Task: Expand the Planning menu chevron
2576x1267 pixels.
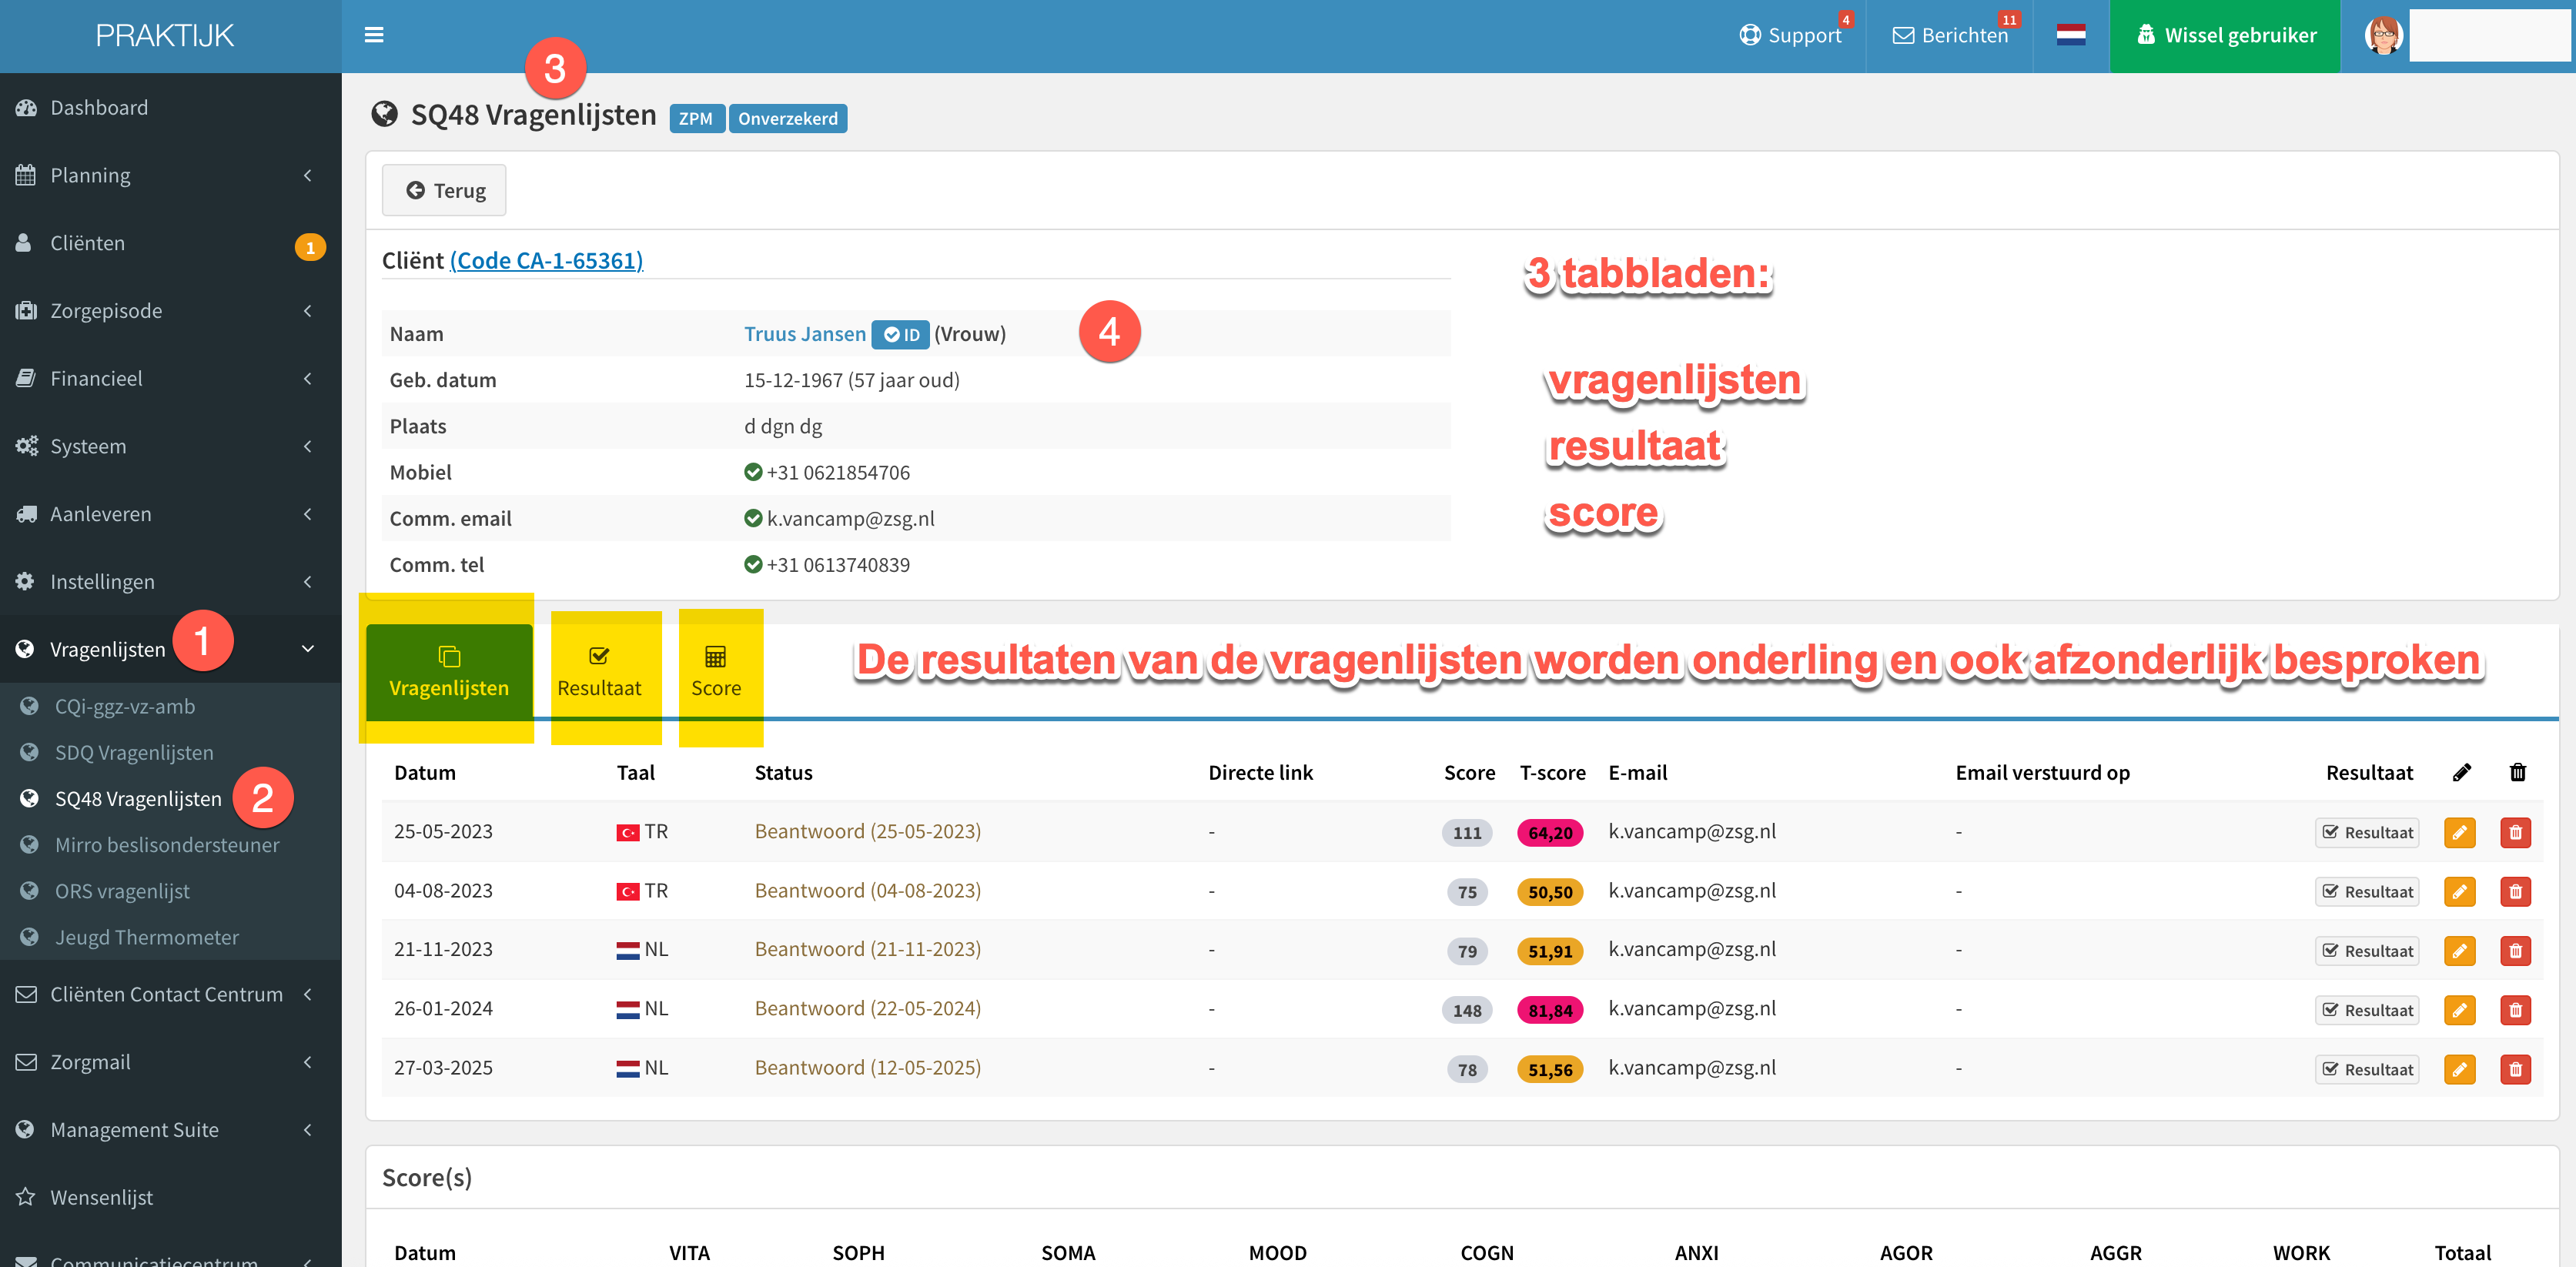Action: (308, 175)
